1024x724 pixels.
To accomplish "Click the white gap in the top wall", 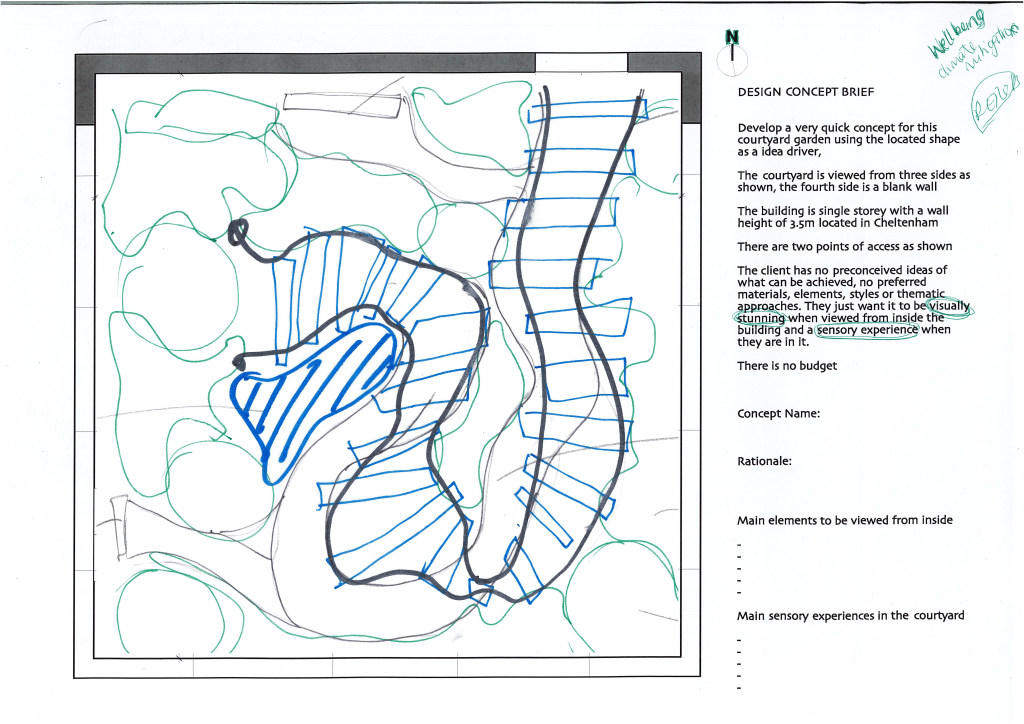I will click(x=581, y=63).
